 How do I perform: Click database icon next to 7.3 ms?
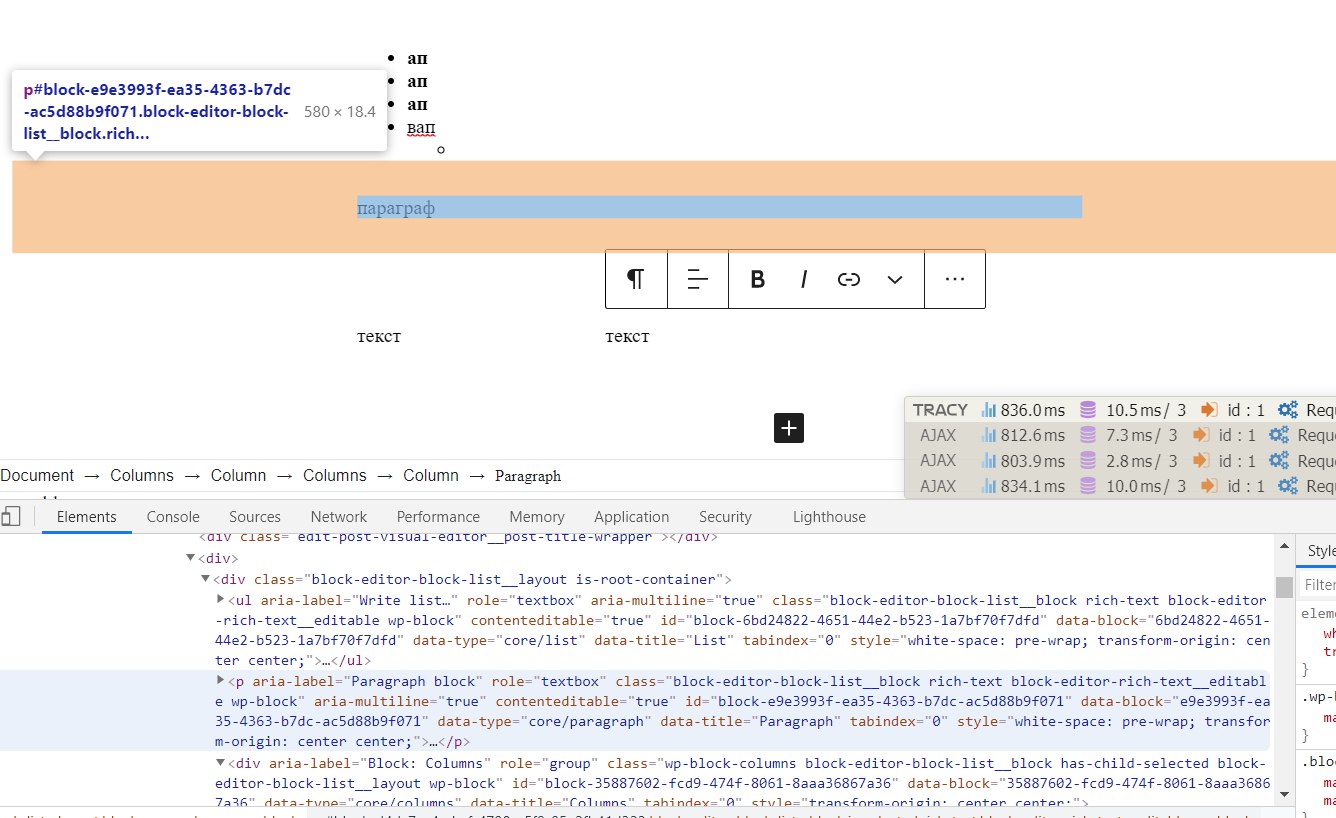coord(1087,435)
